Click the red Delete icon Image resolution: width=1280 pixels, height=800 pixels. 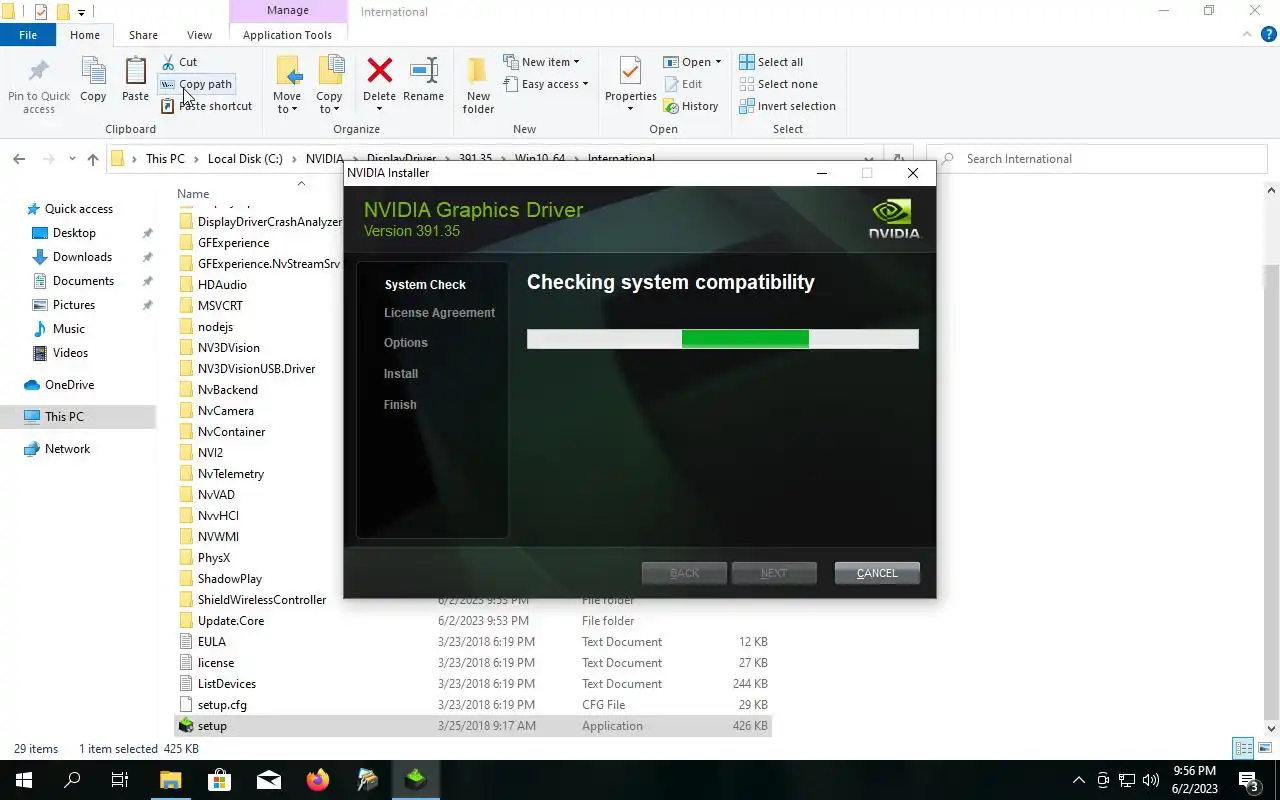379,71
